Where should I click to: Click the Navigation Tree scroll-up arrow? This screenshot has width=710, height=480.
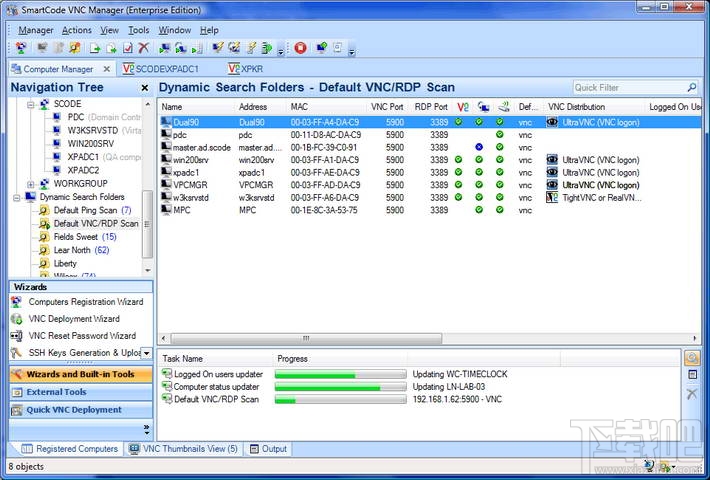pyautogui.click(x=148, y=104)
